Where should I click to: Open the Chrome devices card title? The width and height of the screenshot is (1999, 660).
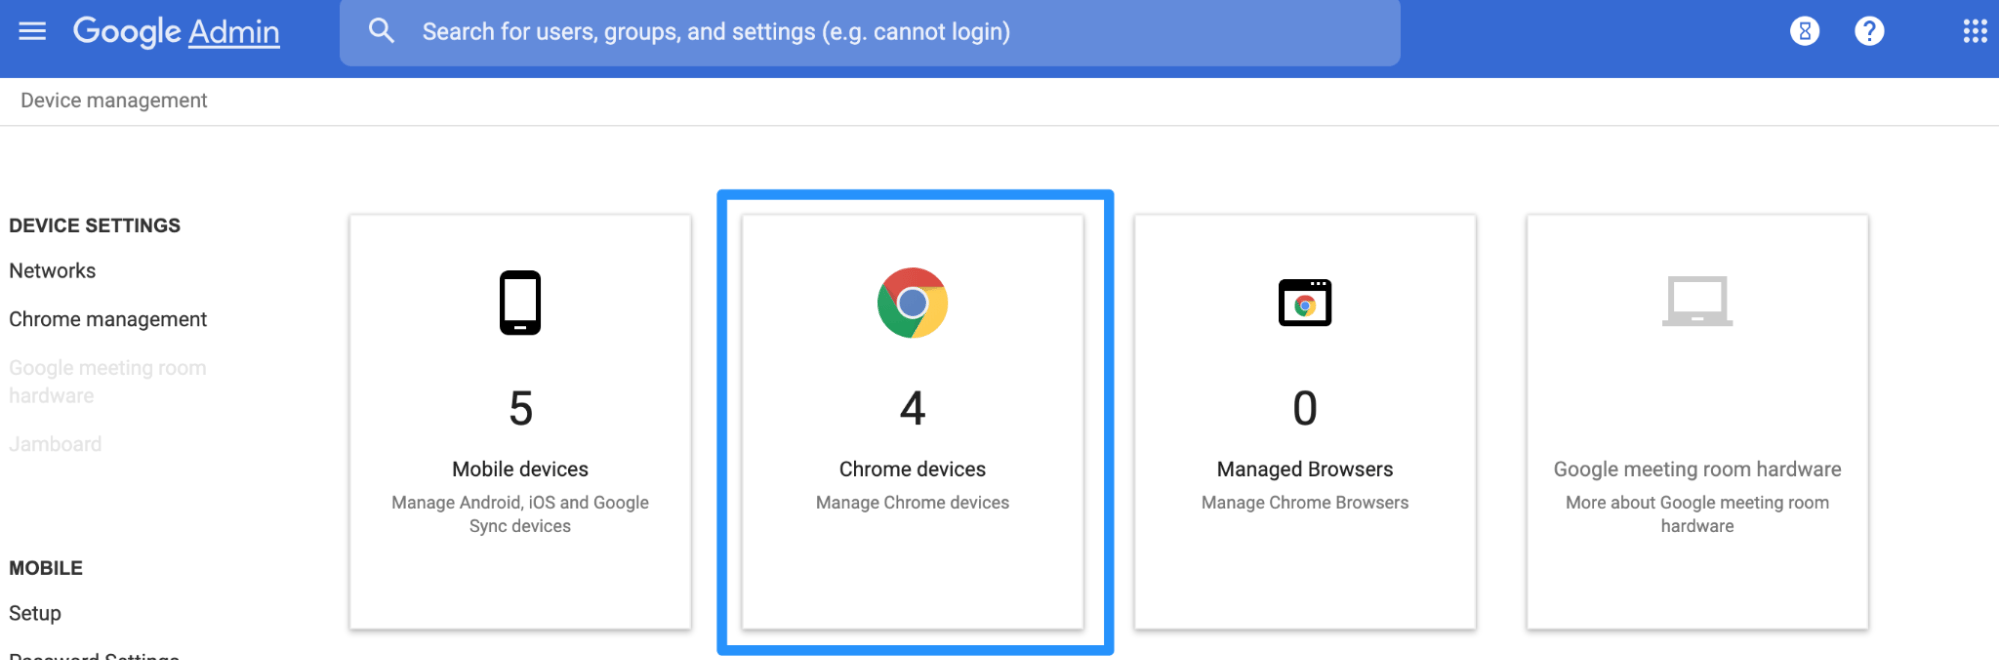click(x=912, y=469)
